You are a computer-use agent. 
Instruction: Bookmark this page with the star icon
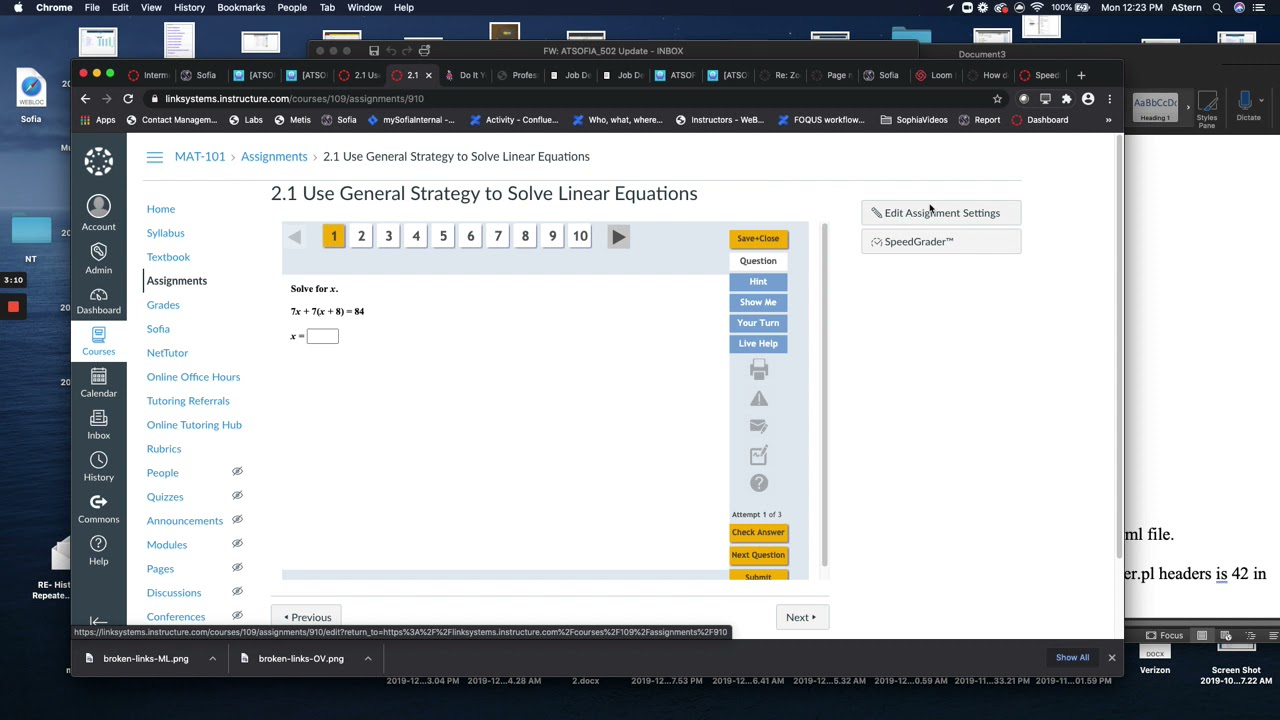tap(997, 99)
